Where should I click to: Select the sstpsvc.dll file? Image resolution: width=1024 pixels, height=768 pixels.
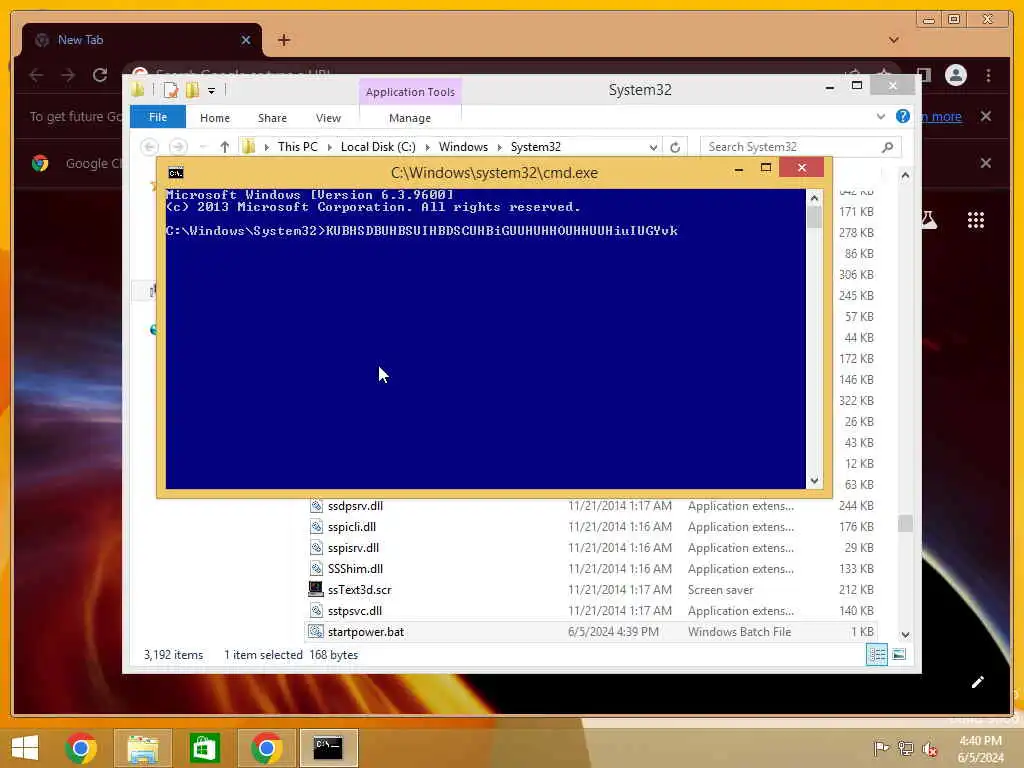tap(590, 611)
